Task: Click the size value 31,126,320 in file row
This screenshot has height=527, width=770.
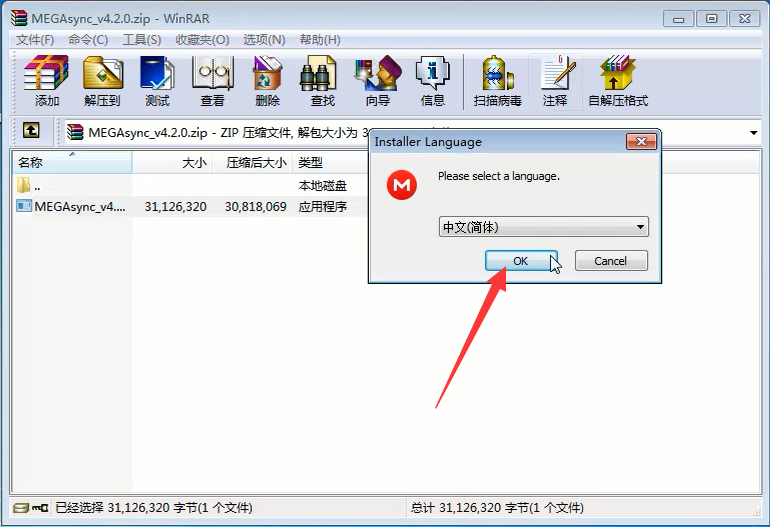Action: (175, 207)
